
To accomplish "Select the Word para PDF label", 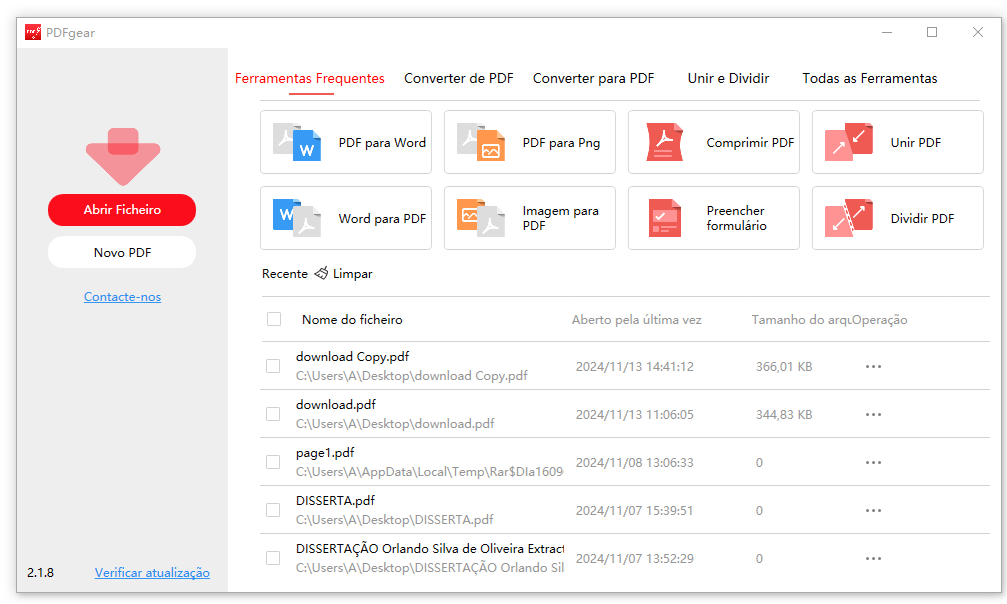I will click(x=382, y=218).
